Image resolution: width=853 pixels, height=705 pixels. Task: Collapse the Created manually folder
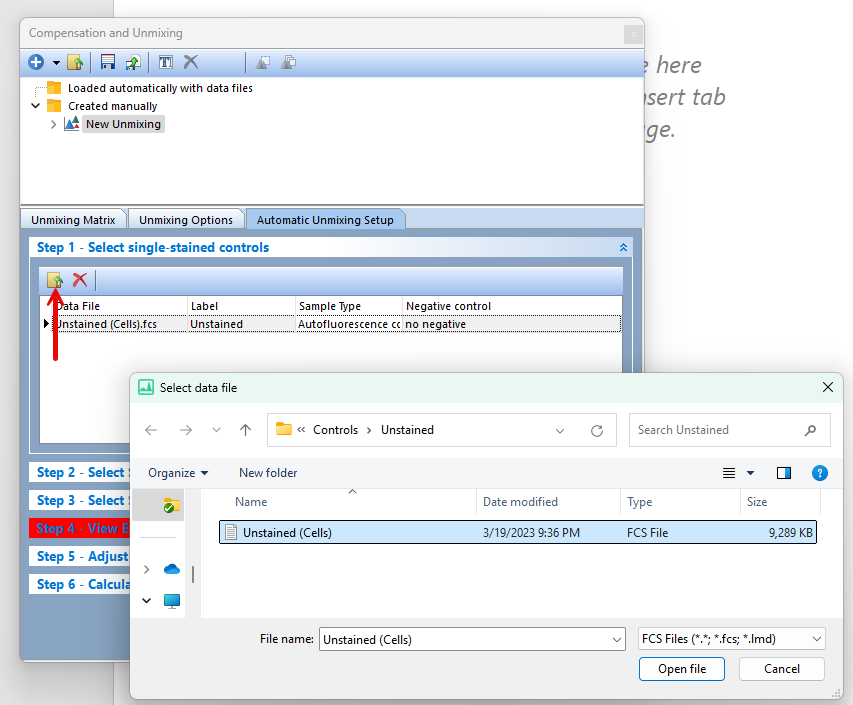coord(36,106)
